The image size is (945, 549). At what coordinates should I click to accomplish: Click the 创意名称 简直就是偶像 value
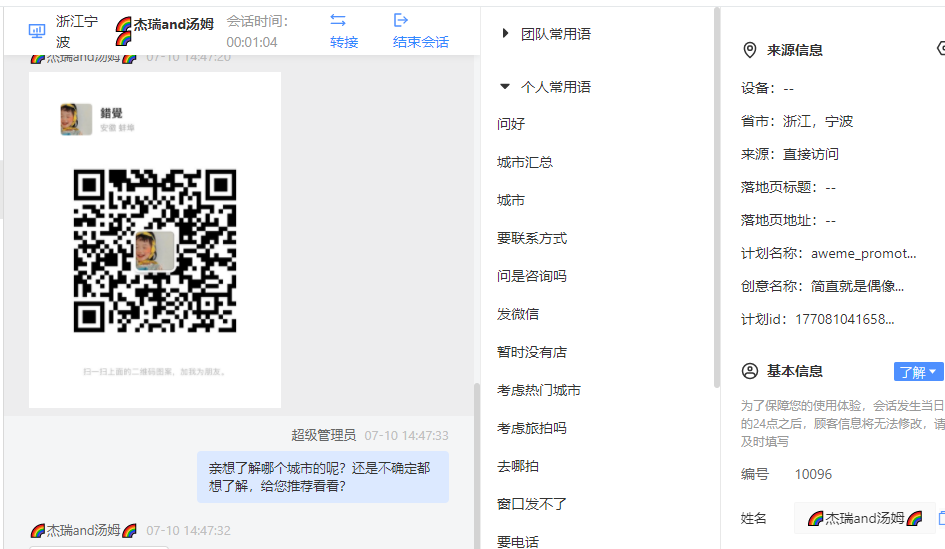pyautogui.click(x=857, y=286)
